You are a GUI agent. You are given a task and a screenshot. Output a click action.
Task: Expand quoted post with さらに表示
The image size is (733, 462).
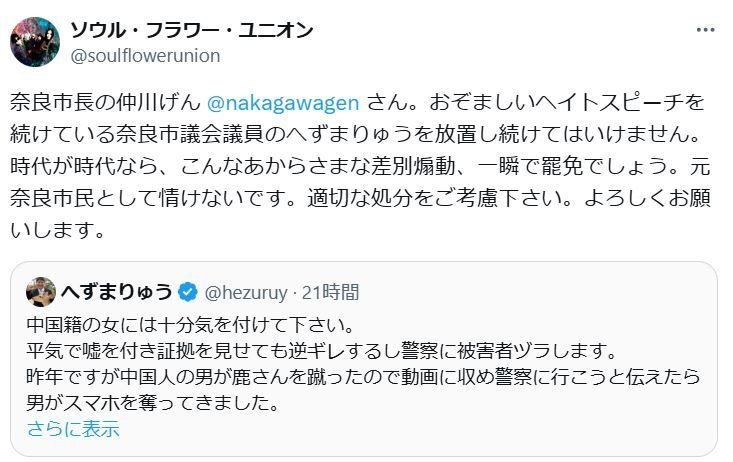tap(72, 429)
